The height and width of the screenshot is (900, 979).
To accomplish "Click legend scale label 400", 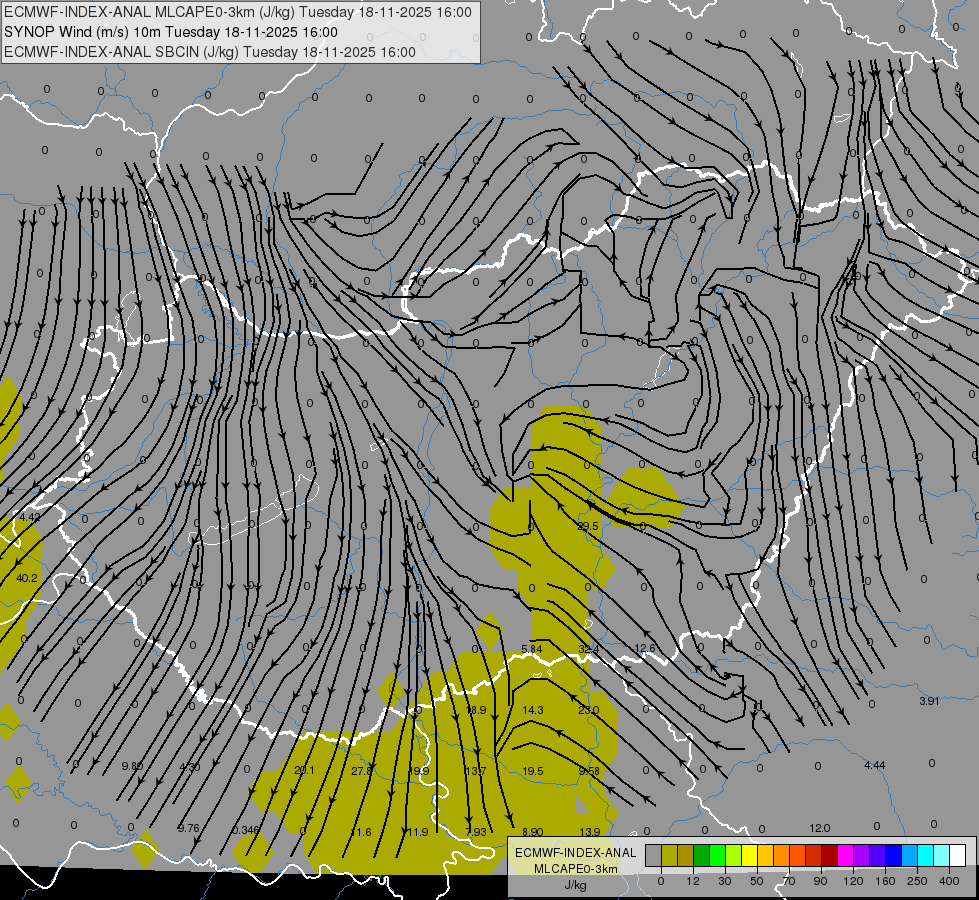I will [949, 882].
